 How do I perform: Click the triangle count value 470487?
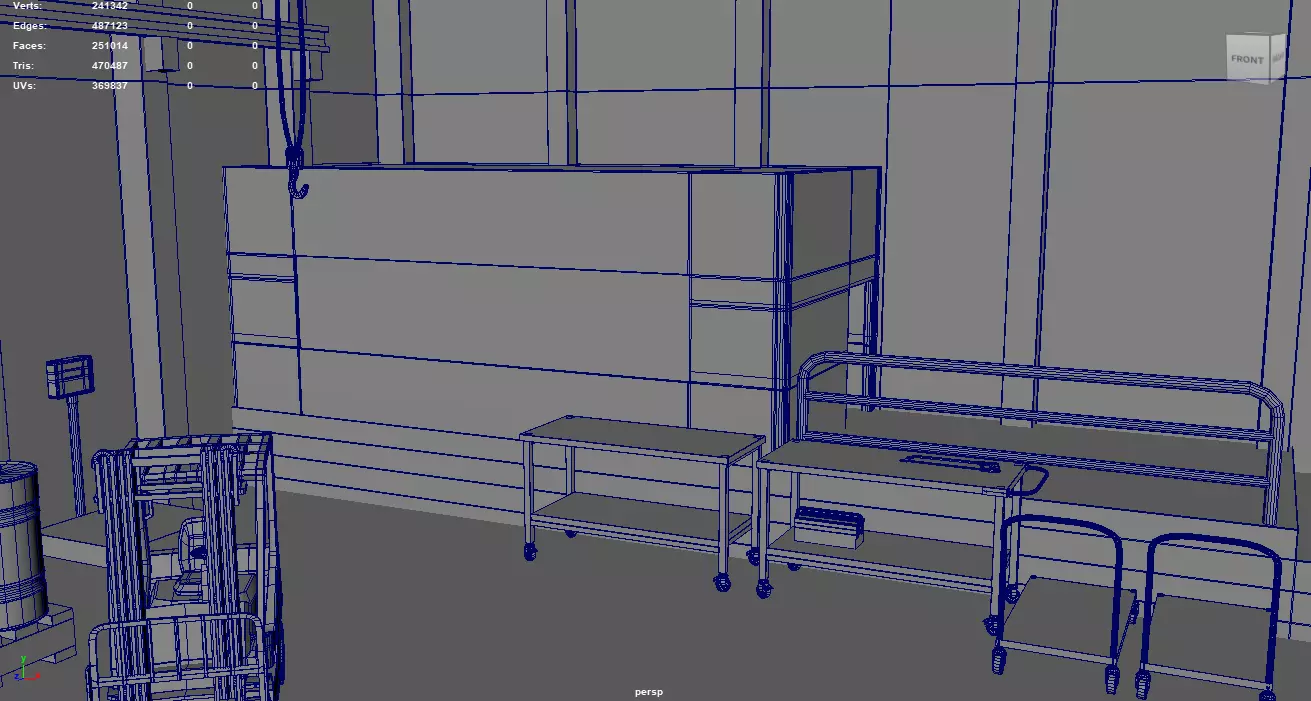(109, 66)
